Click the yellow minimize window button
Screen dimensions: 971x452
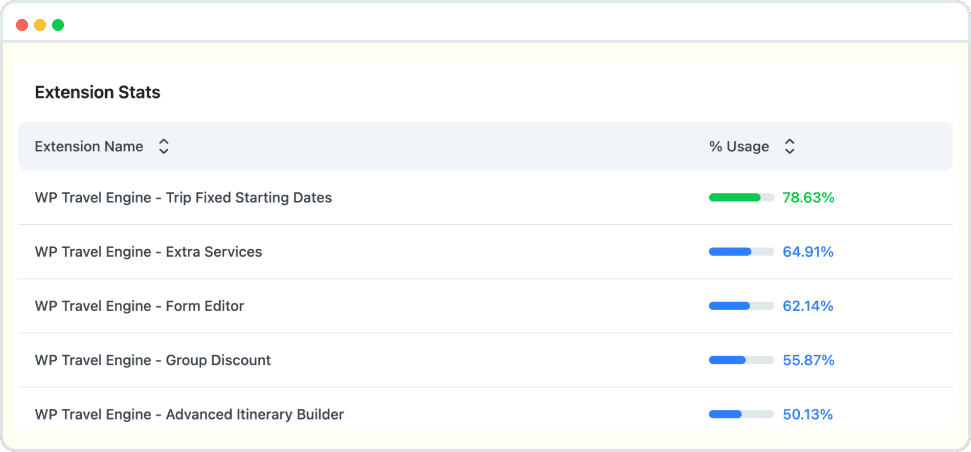(x=40, y=25)
